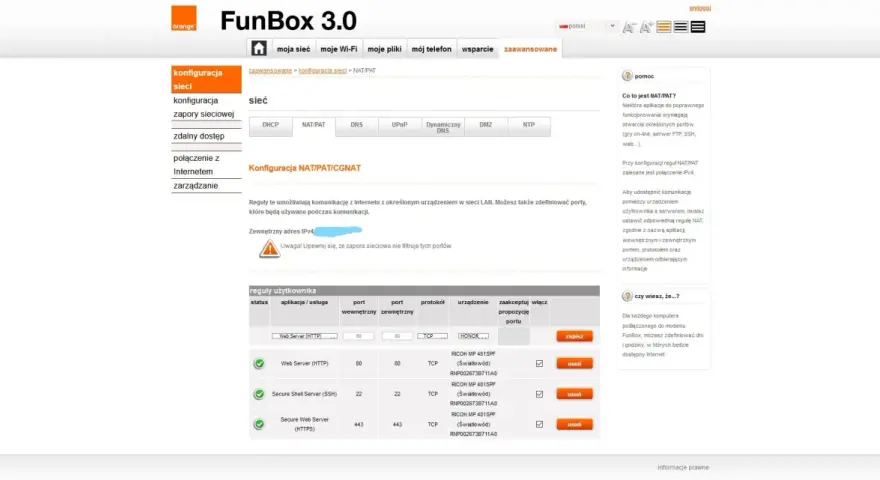Switch to the UPnP tab
Image resolution: width=880 pixels, height=480 pixels.
point(400,125)
